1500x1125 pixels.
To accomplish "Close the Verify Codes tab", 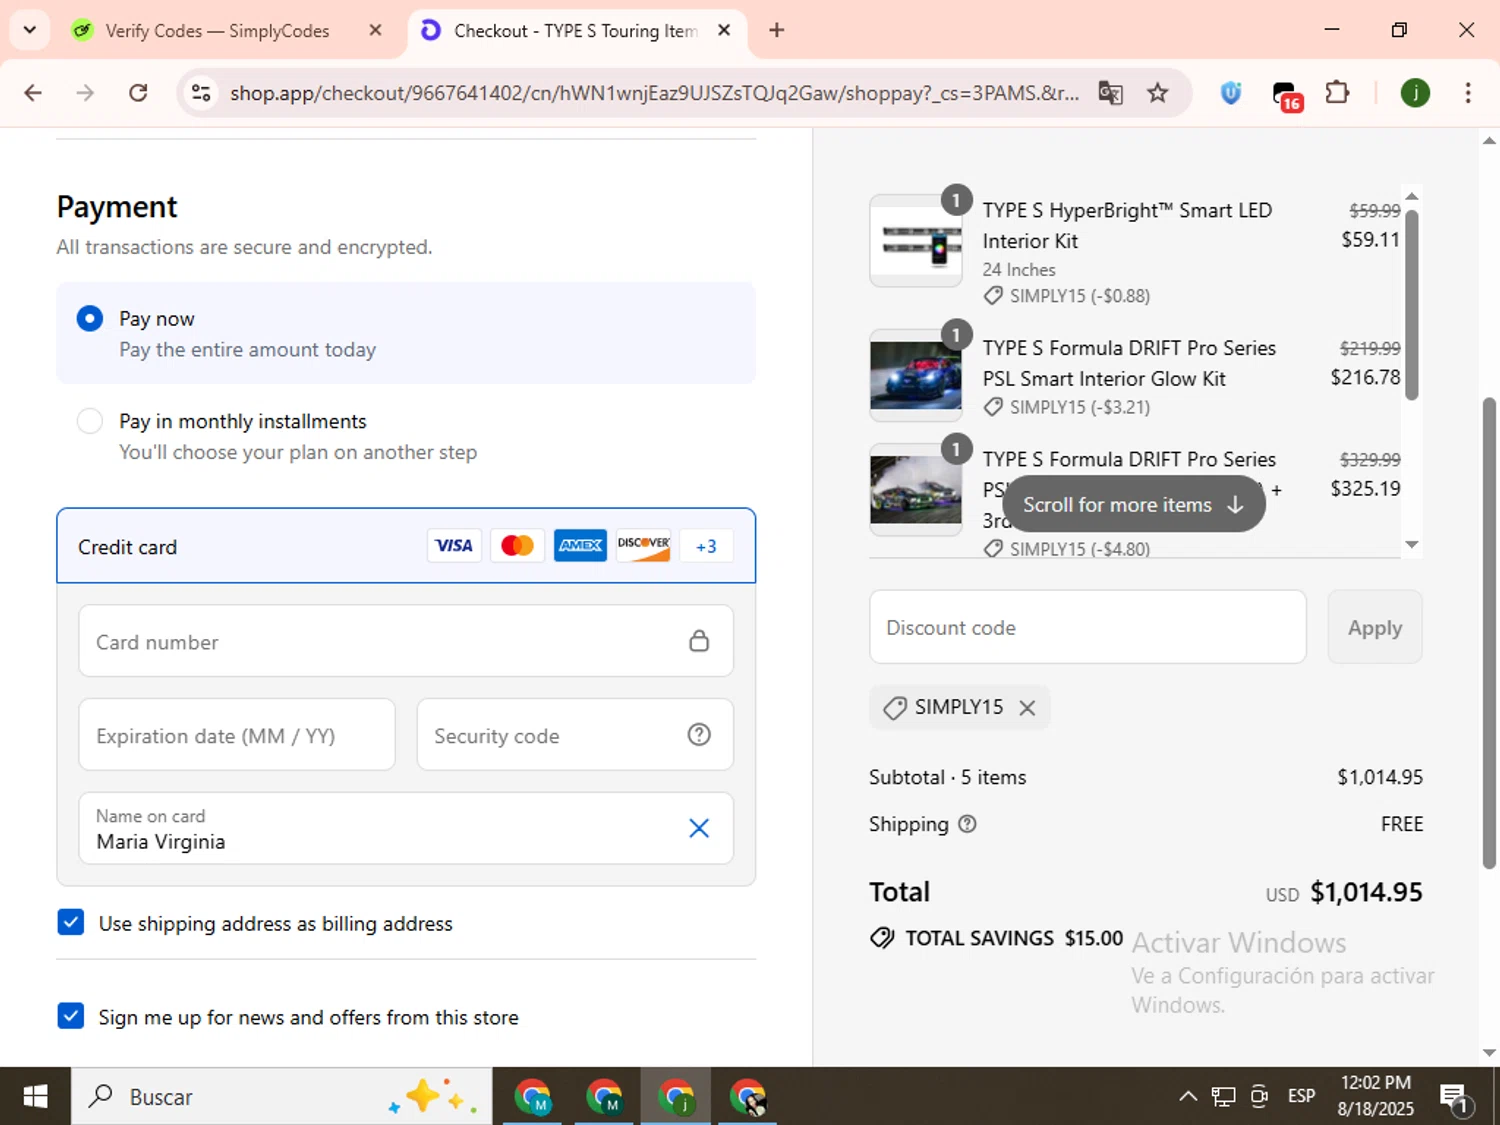I will (x=376, y=30).
